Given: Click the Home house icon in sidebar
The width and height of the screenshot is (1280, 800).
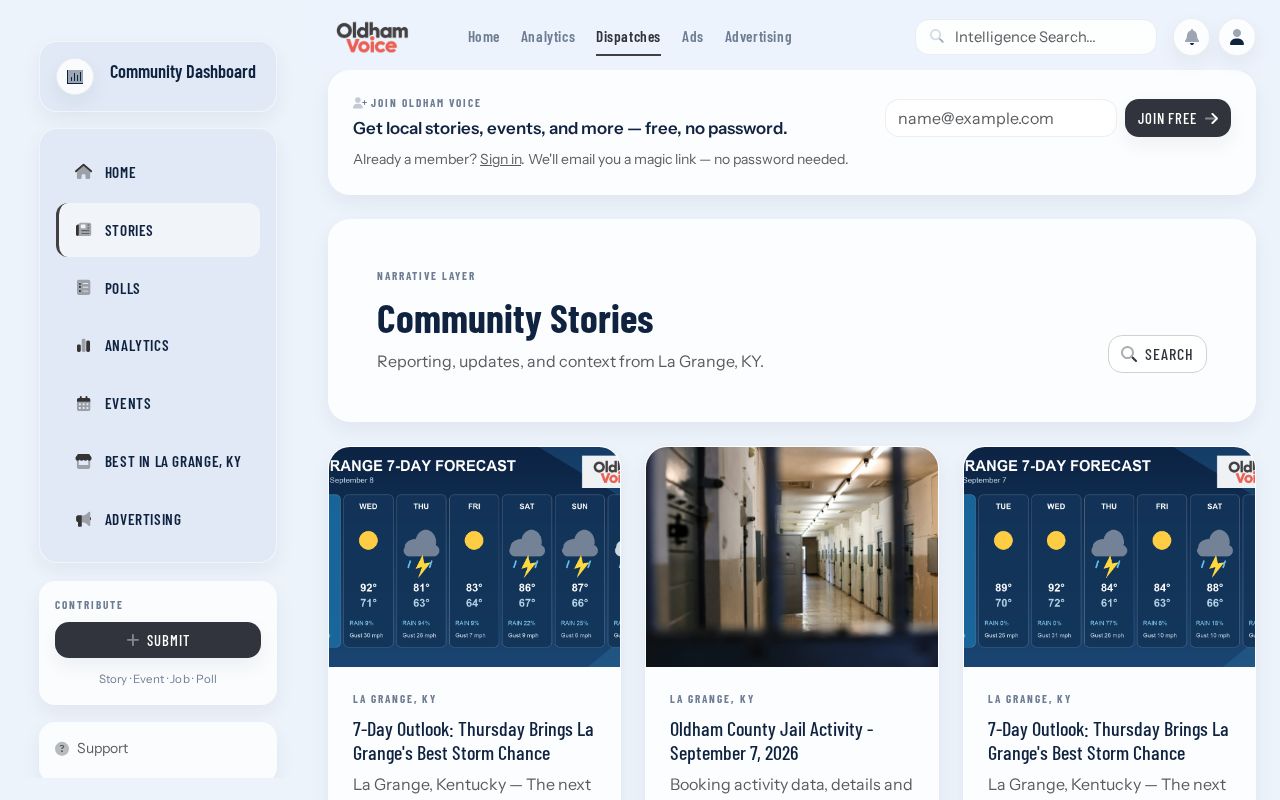Looking at the screenshot, I should pos(84,171).
